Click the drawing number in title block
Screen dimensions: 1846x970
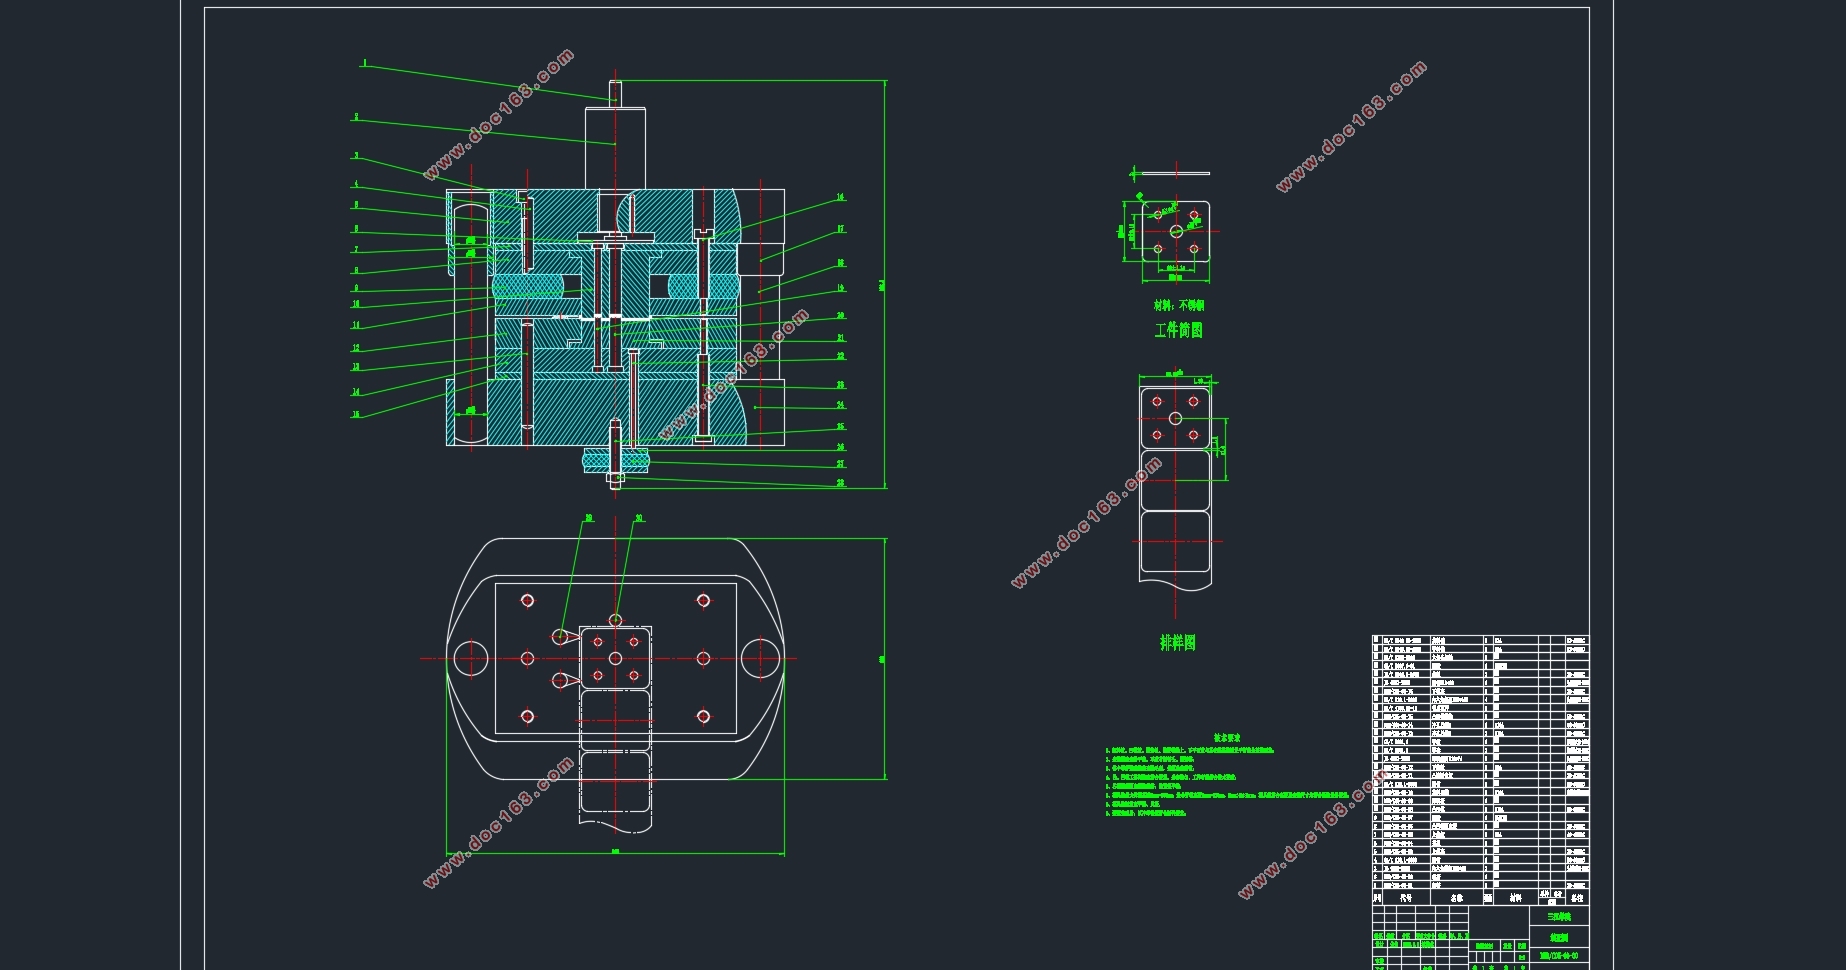click(x=1559, y=956)
